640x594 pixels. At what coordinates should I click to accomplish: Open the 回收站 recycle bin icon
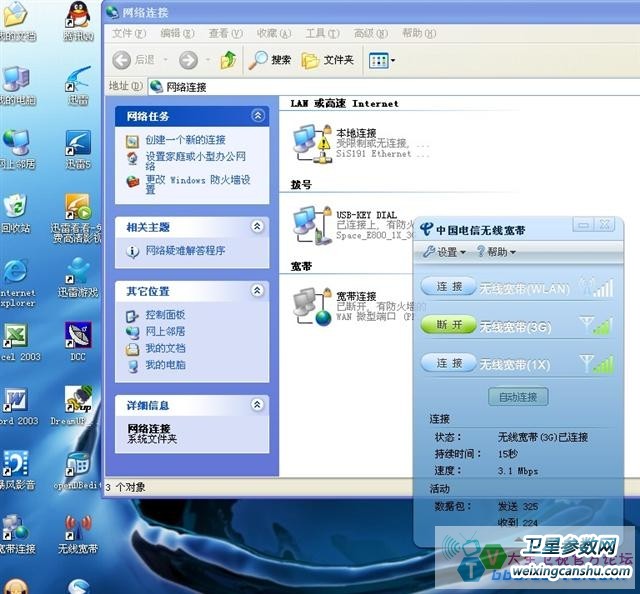point(16,213)
